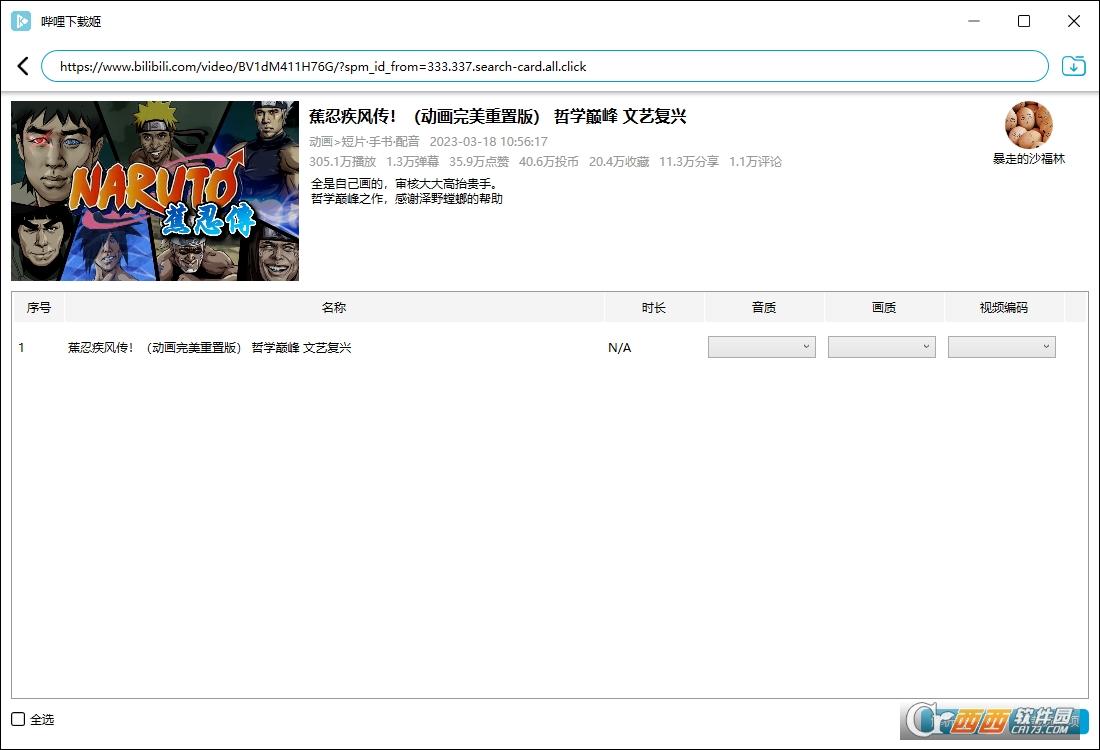Close the 哔哩下载姬 window
Image resolution: width=1100 pixels, height=750 pixels.
click(1073, 21)
